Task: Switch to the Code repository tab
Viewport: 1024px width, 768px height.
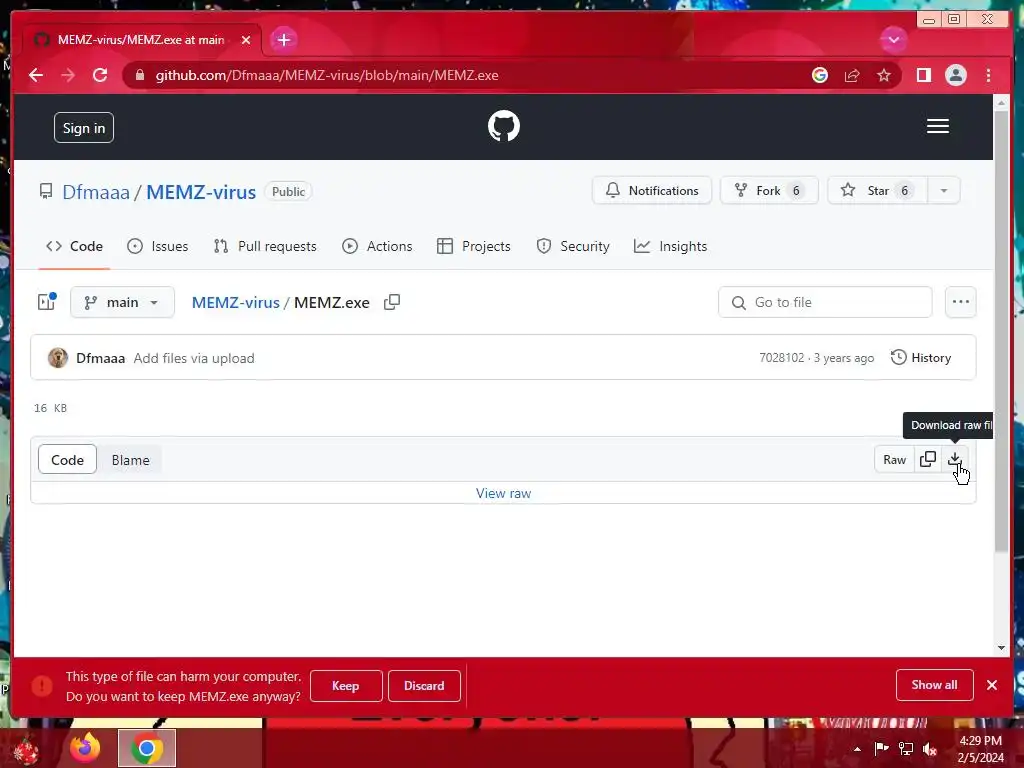Action: click(x=74, y=246)
